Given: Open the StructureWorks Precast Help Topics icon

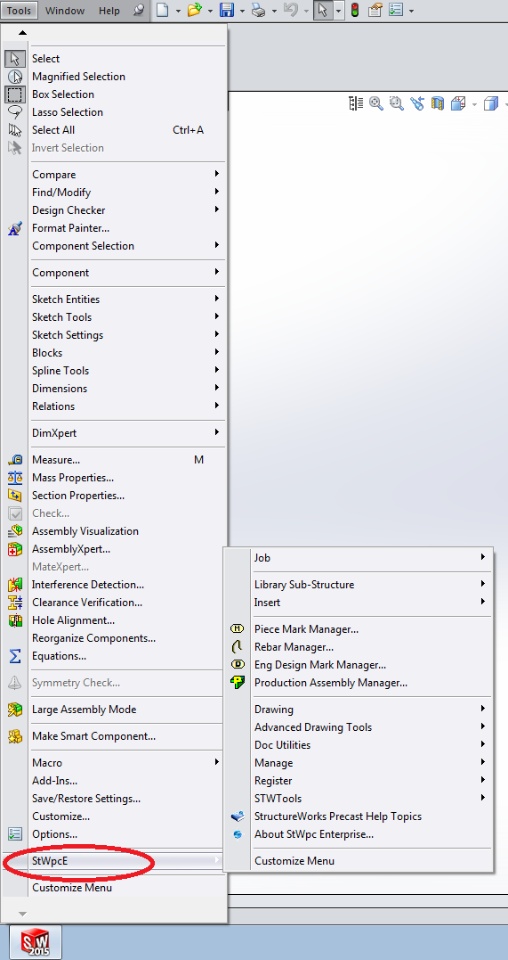Looking at the screenshot, I should click(x=237, y=816).
